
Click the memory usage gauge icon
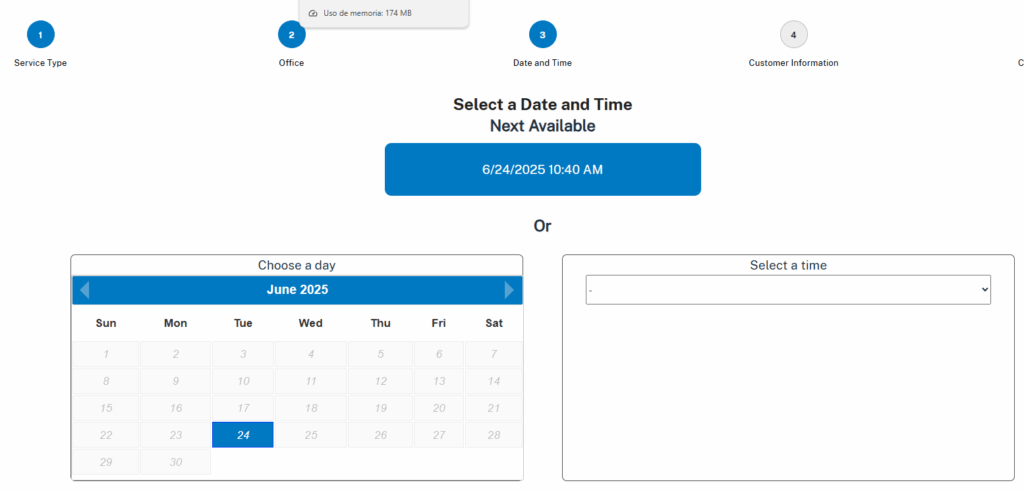[313, 13]
